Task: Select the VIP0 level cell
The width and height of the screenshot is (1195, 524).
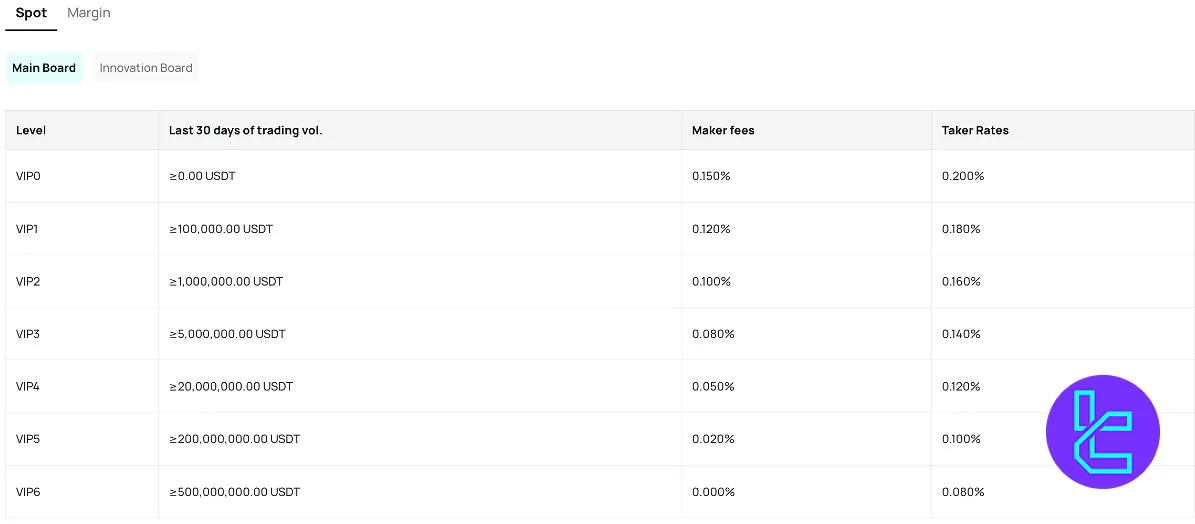Action: pos(82,176)
